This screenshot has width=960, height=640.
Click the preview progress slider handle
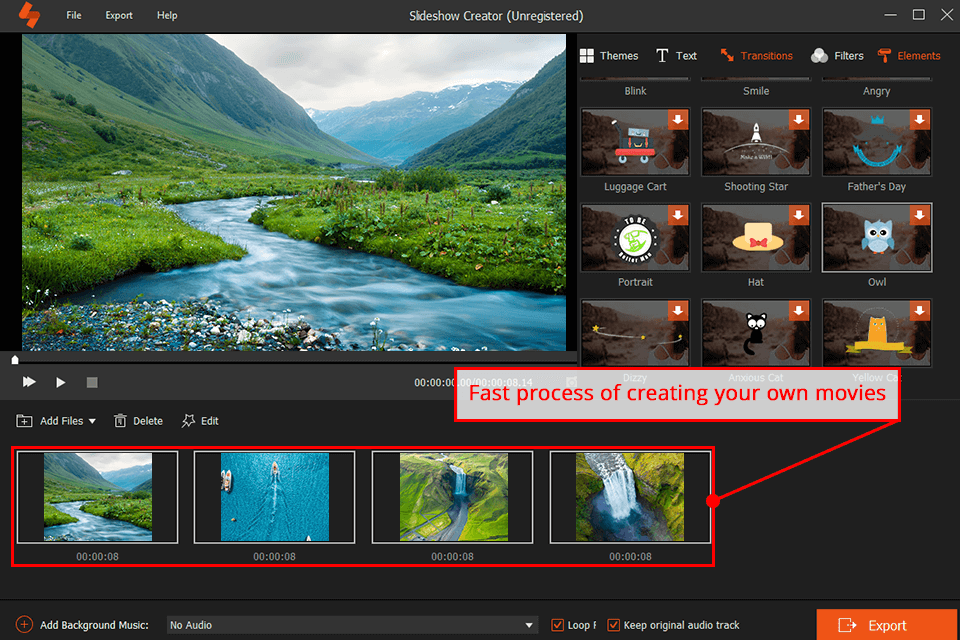[x=15, y=360]
